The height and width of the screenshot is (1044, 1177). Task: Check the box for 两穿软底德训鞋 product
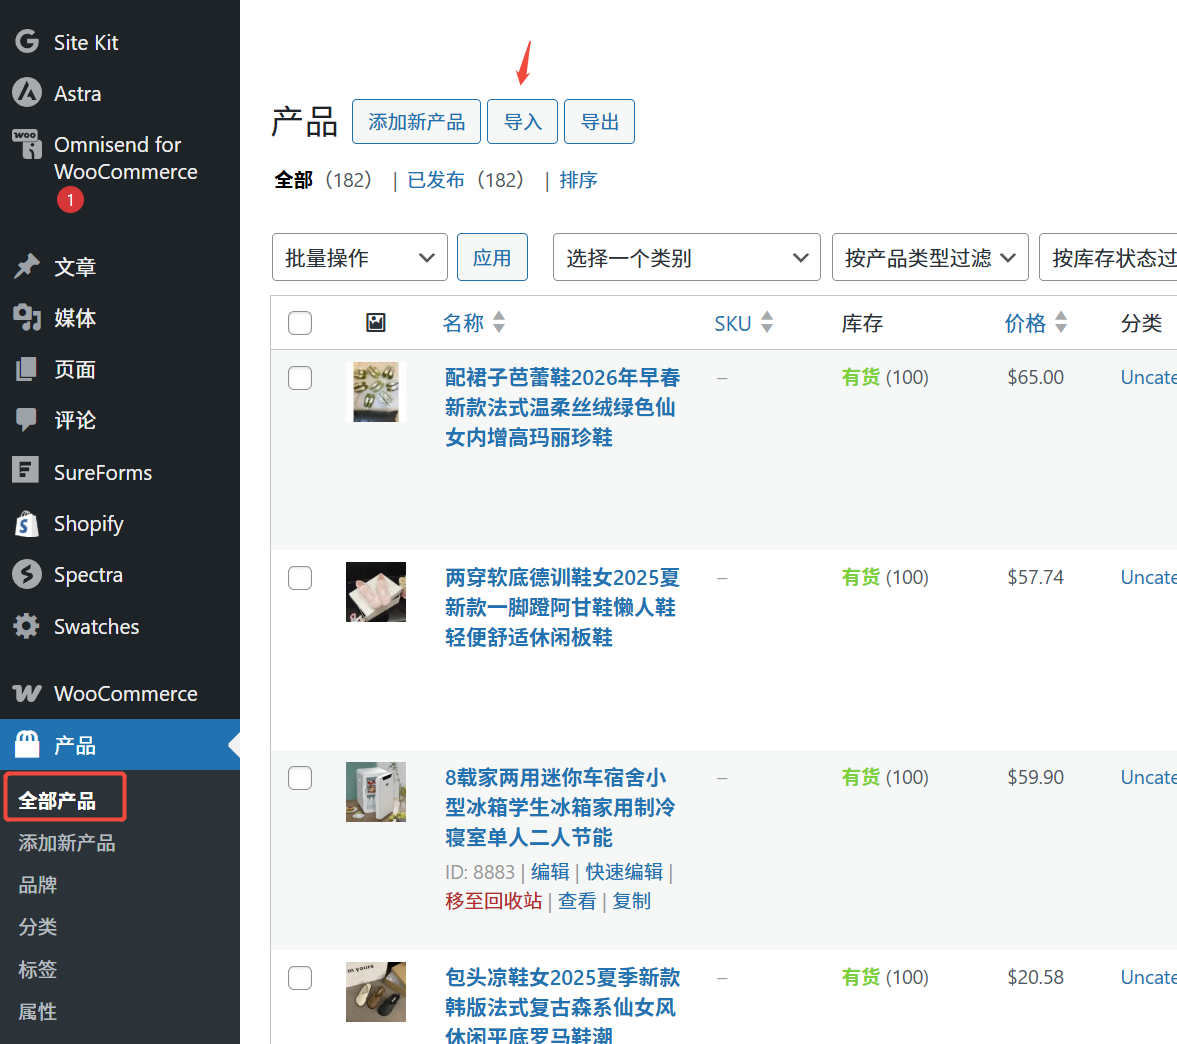[300, 578]
